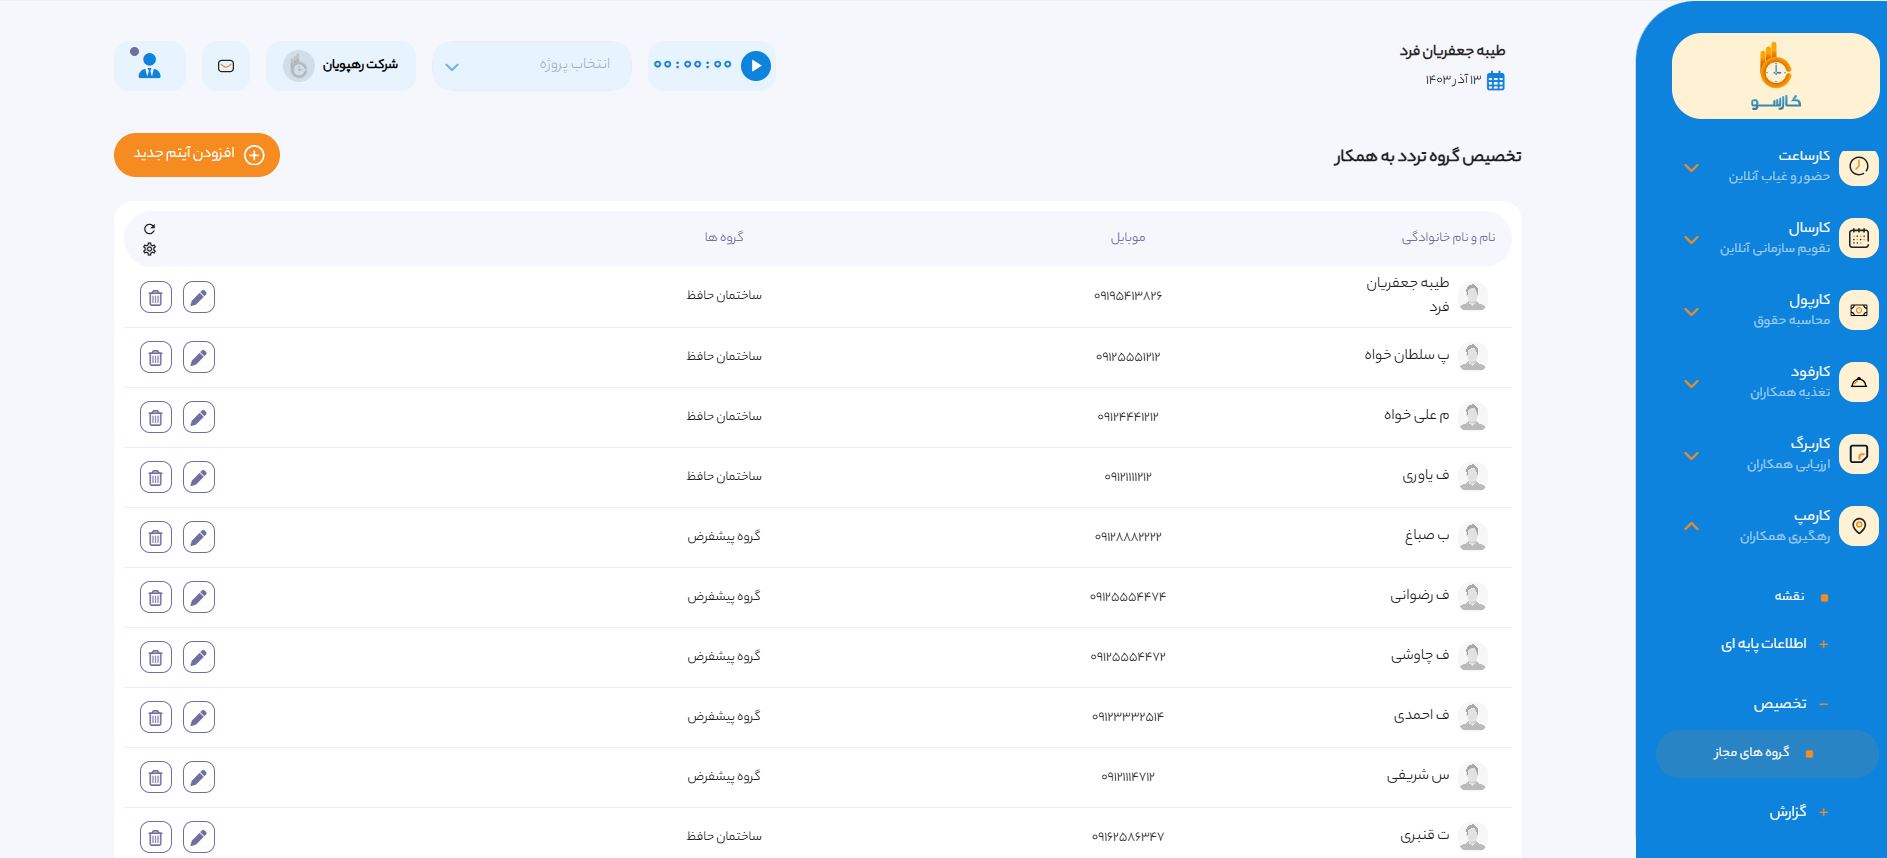
Task: Collapse the کارمپ sidebar section
Action: tap(1691, 526)
